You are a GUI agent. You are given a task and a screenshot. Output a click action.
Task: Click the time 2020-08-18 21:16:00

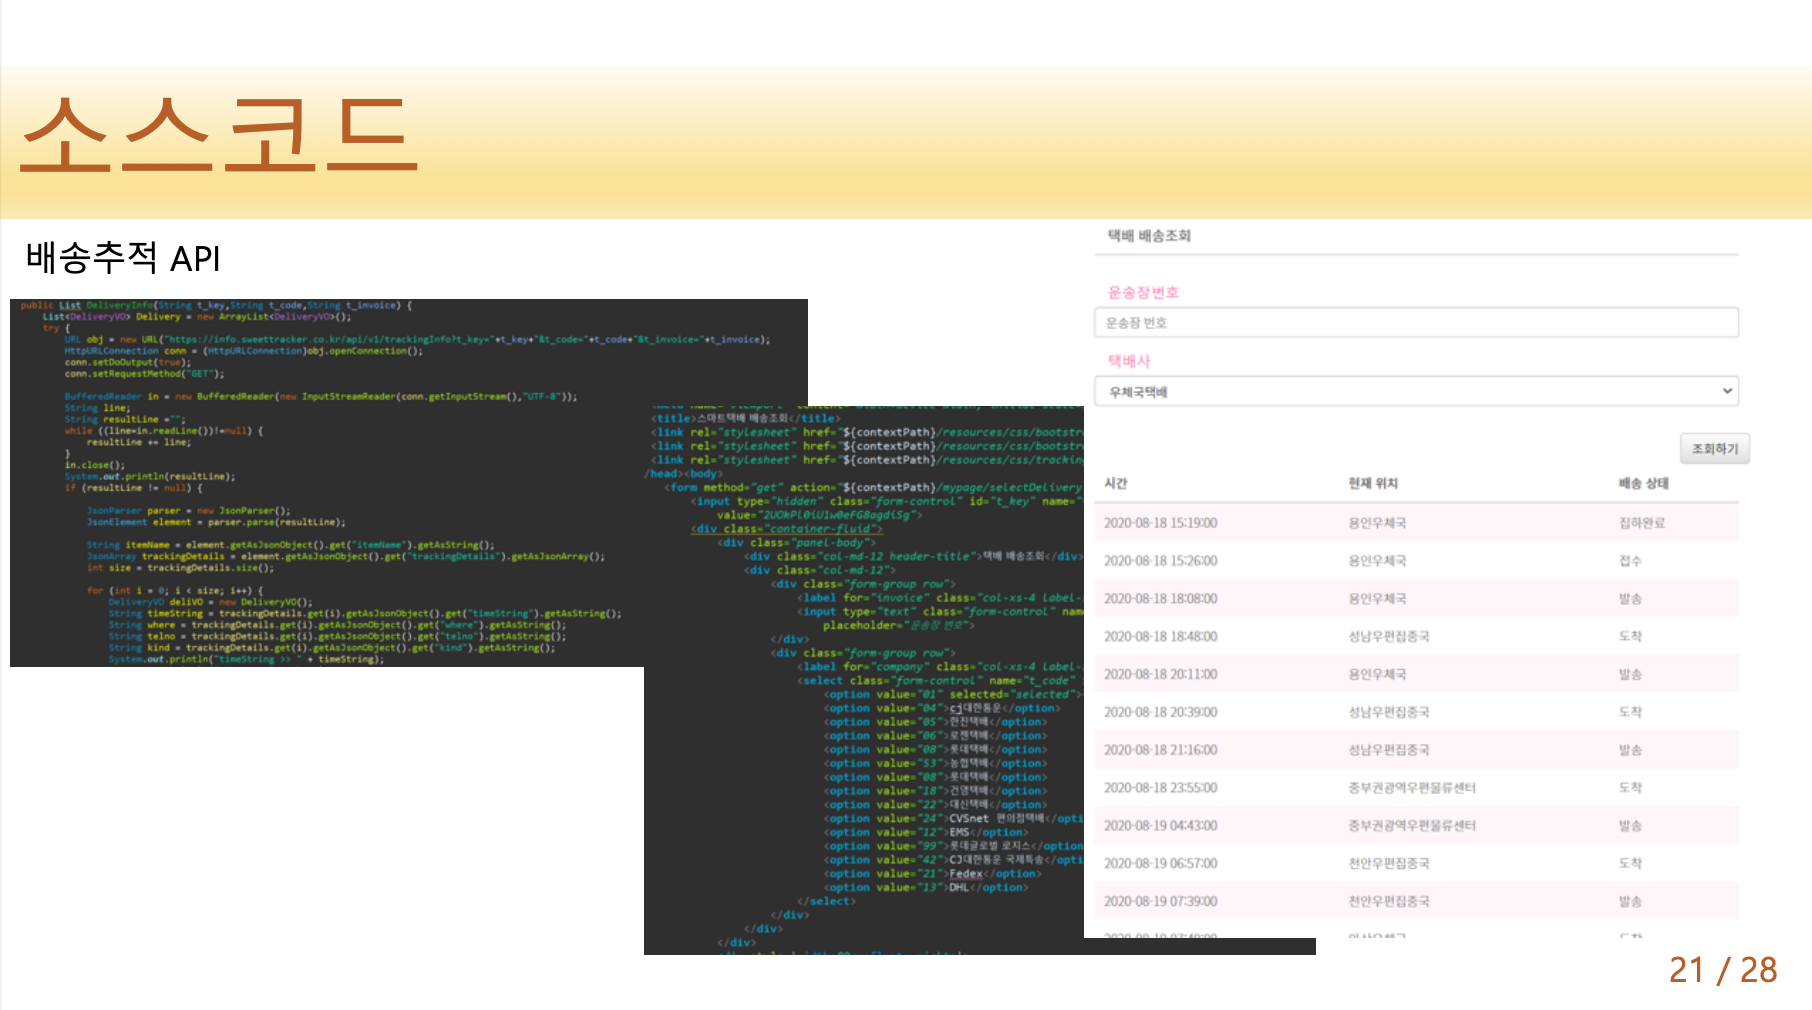[x=1160, y=750]
